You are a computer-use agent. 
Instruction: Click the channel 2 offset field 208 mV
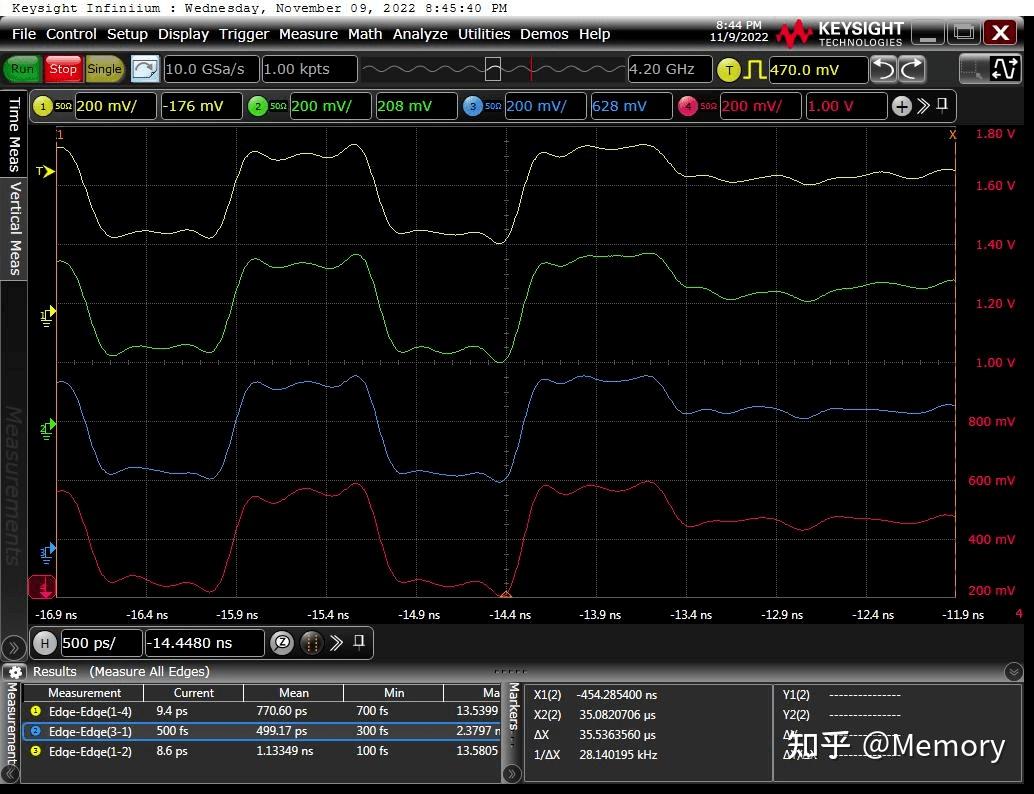click(416, 106)
